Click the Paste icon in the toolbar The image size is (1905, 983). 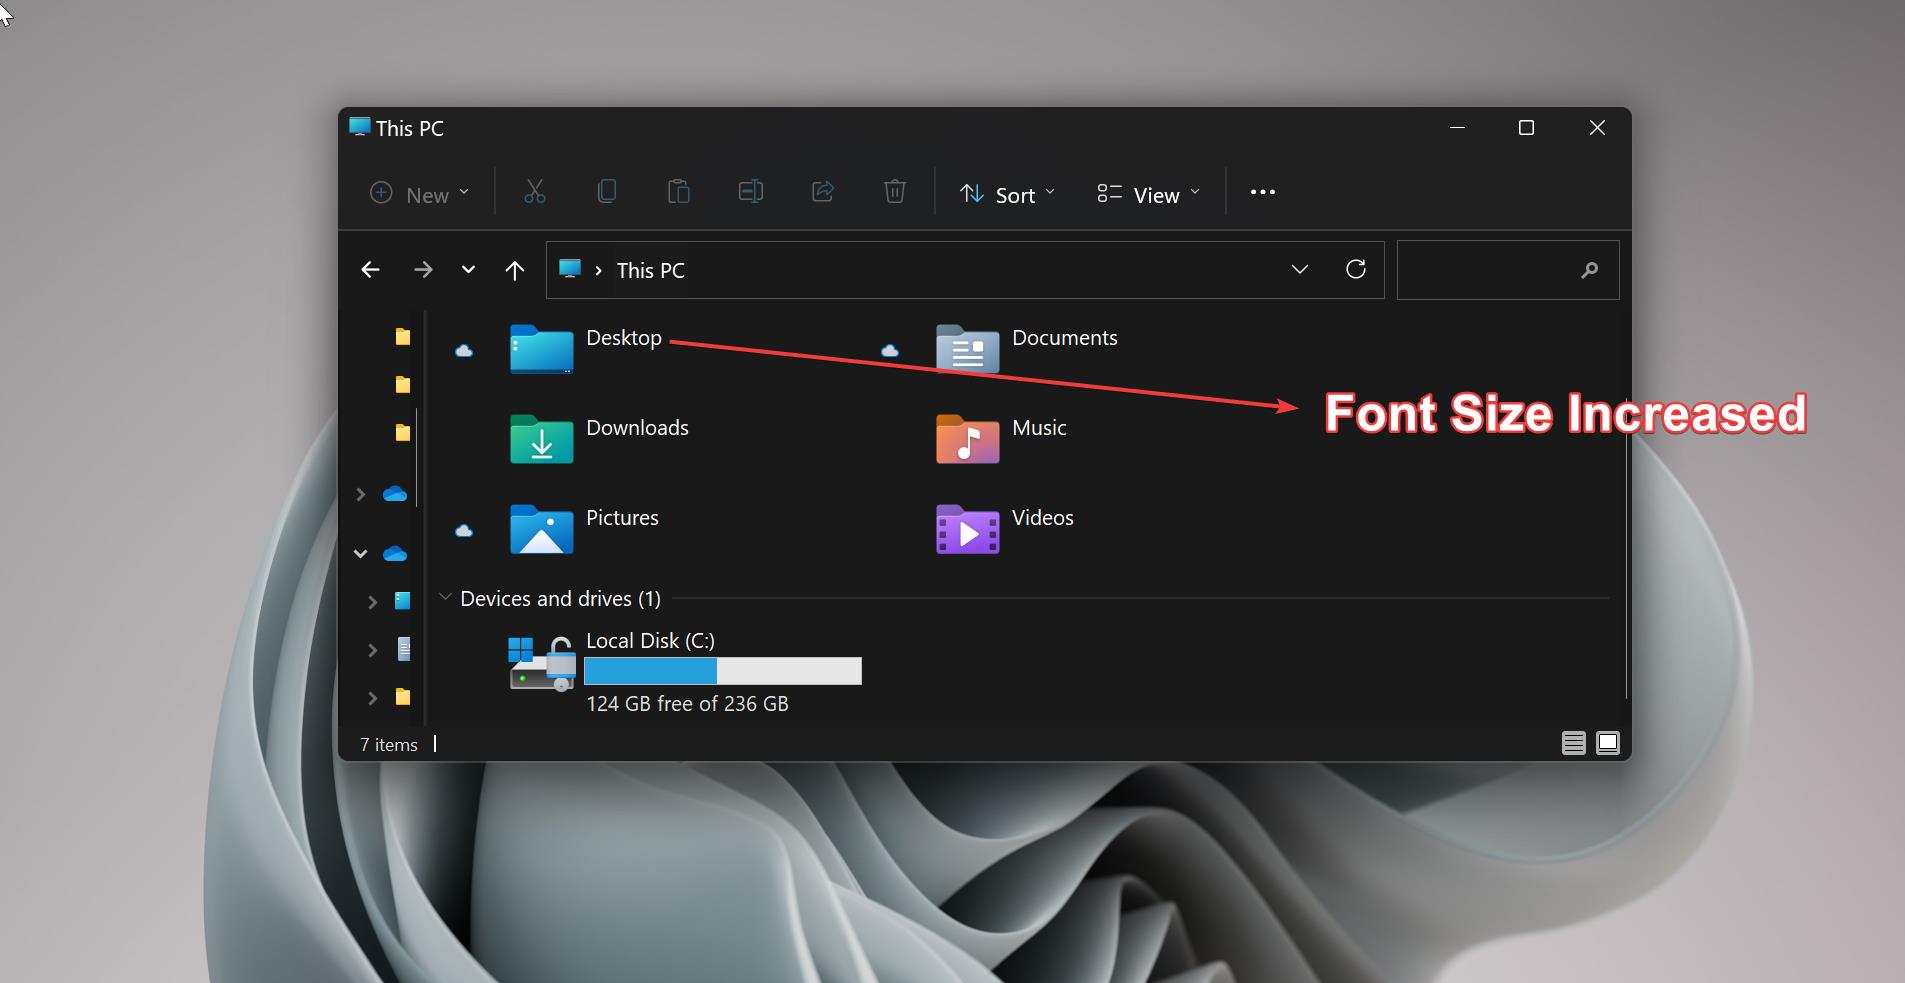coord(679,191)
